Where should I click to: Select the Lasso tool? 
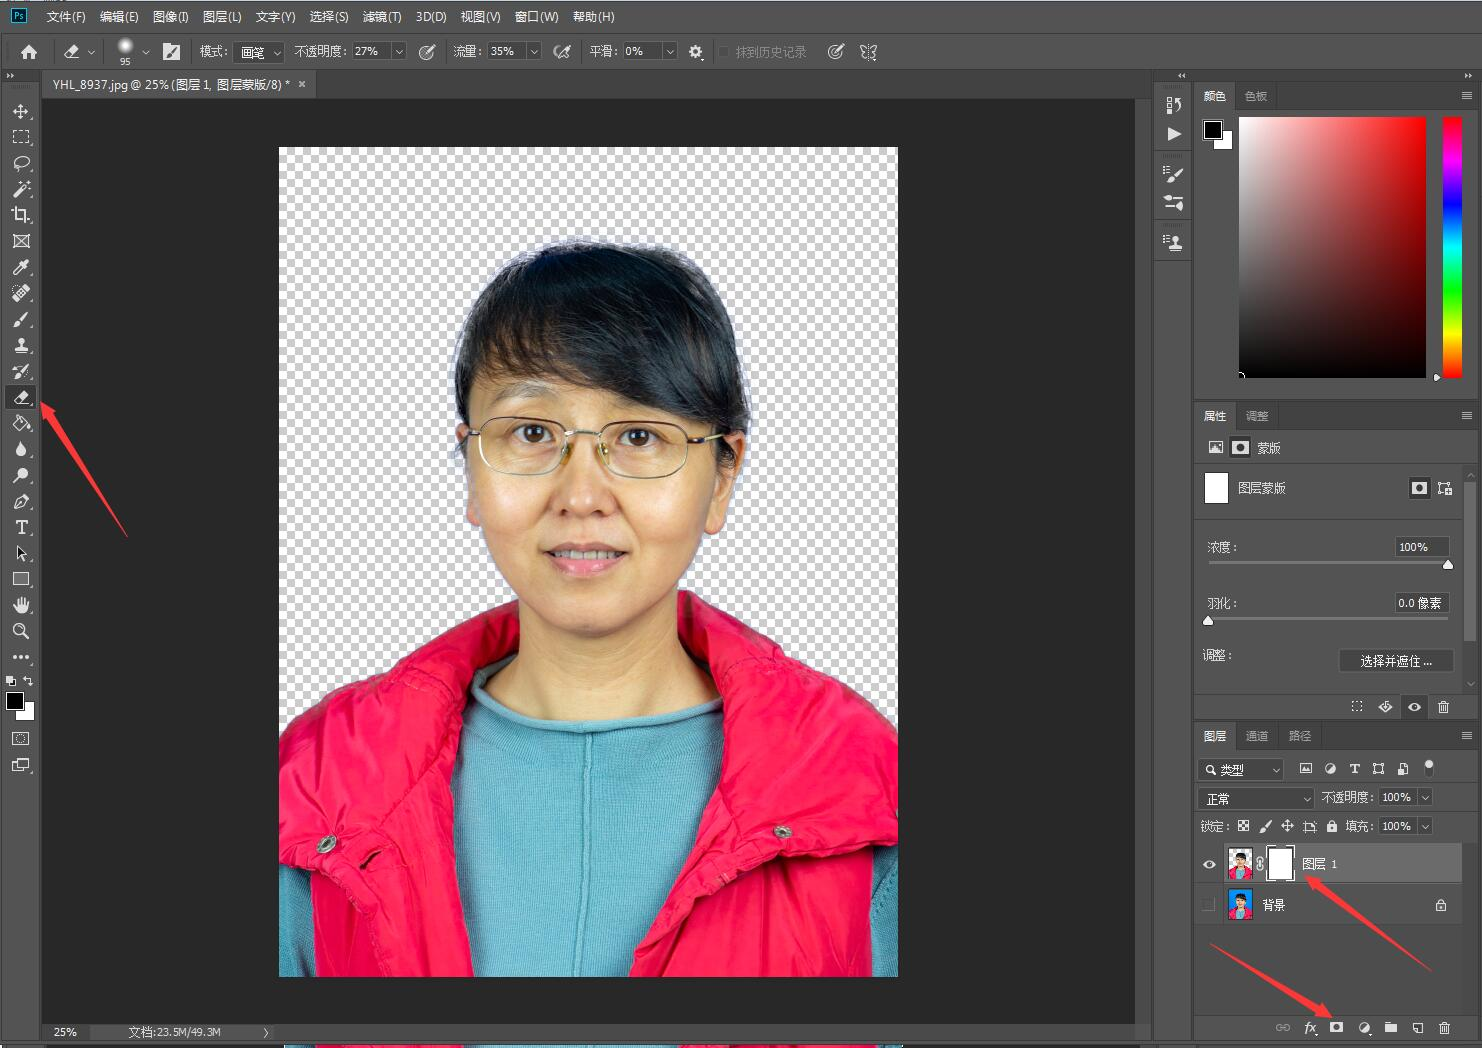coord(21,163)
